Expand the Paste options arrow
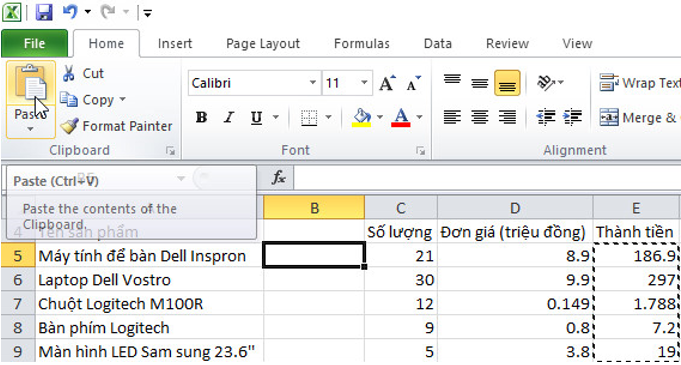The image size is (681, 365). [30, 129]
